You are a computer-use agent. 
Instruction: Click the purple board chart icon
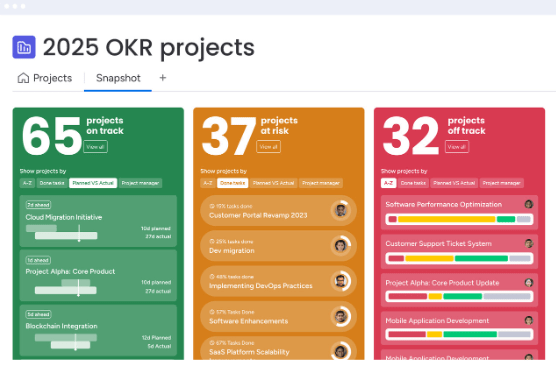[24, 47]
